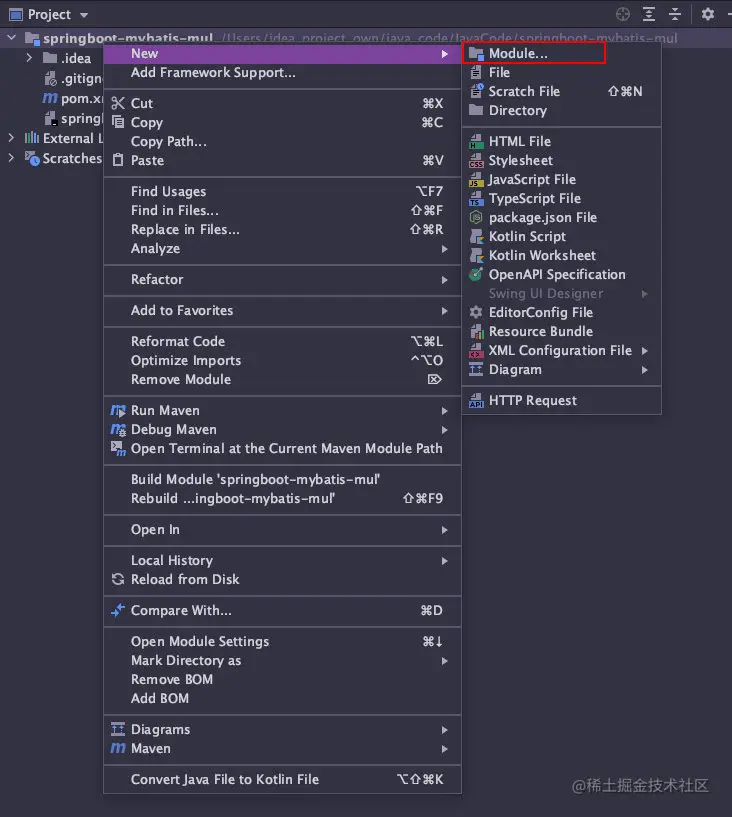Screen dimensions: 732x817
Task: Click the Module... submenu entry
Action: coord(562,53)
